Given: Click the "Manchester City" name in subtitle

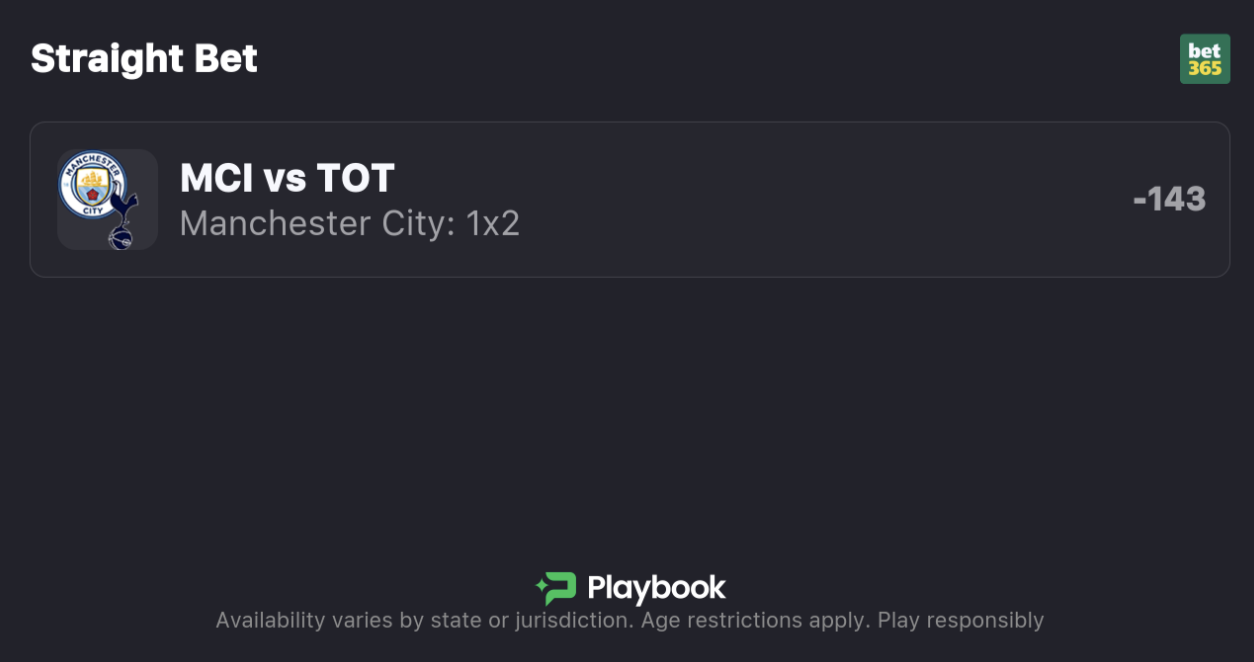Looking at the screenshot, I should (313, 223).
